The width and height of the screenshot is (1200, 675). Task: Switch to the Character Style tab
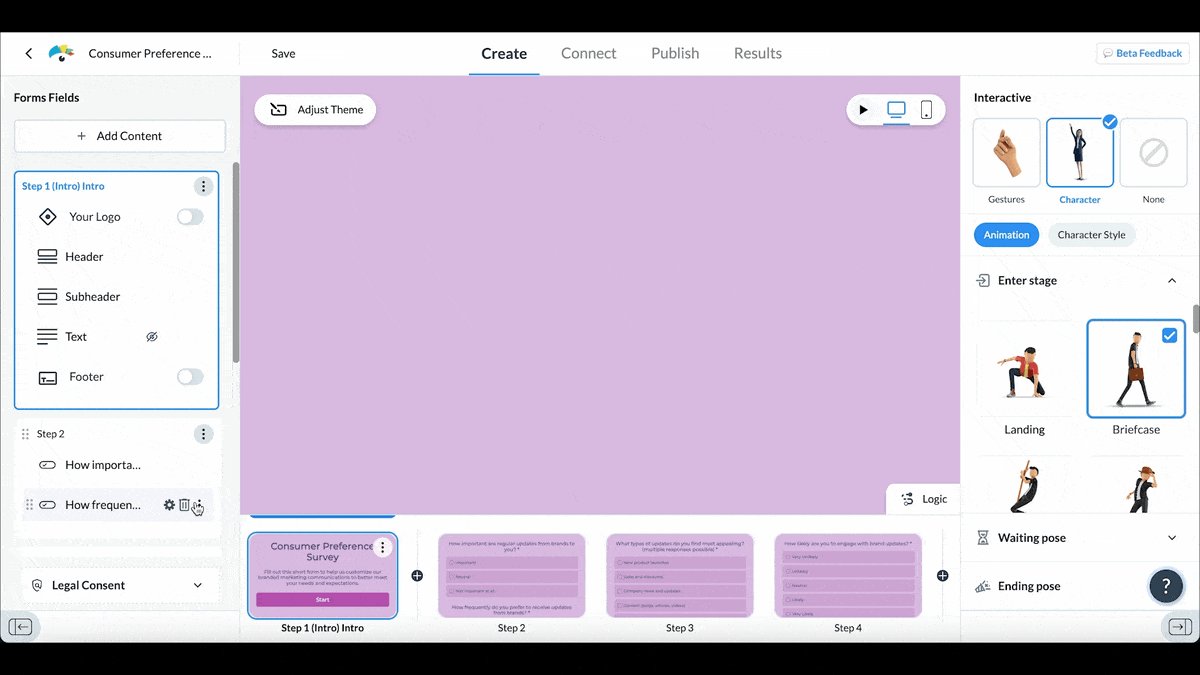(1091, 235)
